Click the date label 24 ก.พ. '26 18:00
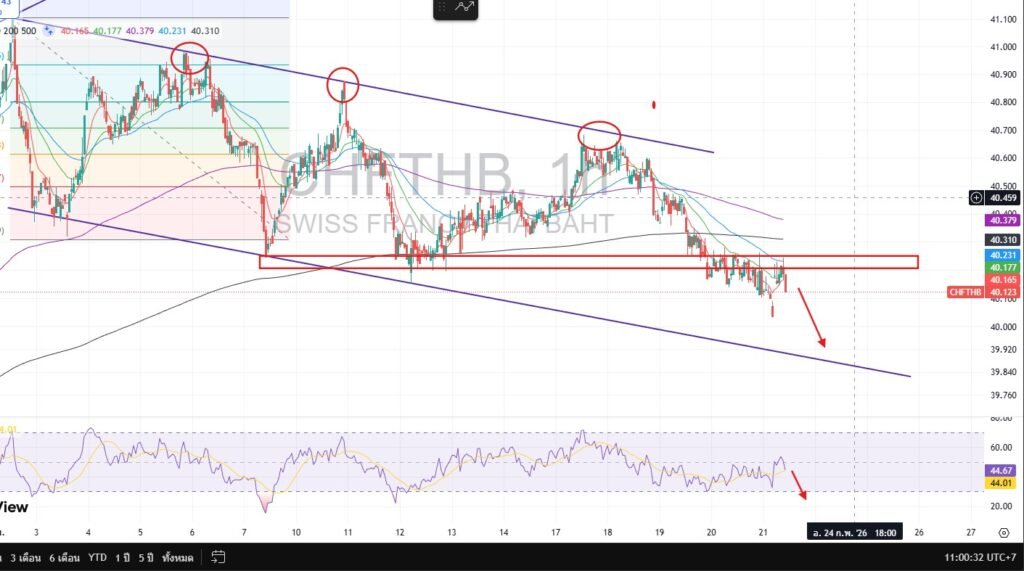Viewport: 1024px width, 571px height. (853, 532)
